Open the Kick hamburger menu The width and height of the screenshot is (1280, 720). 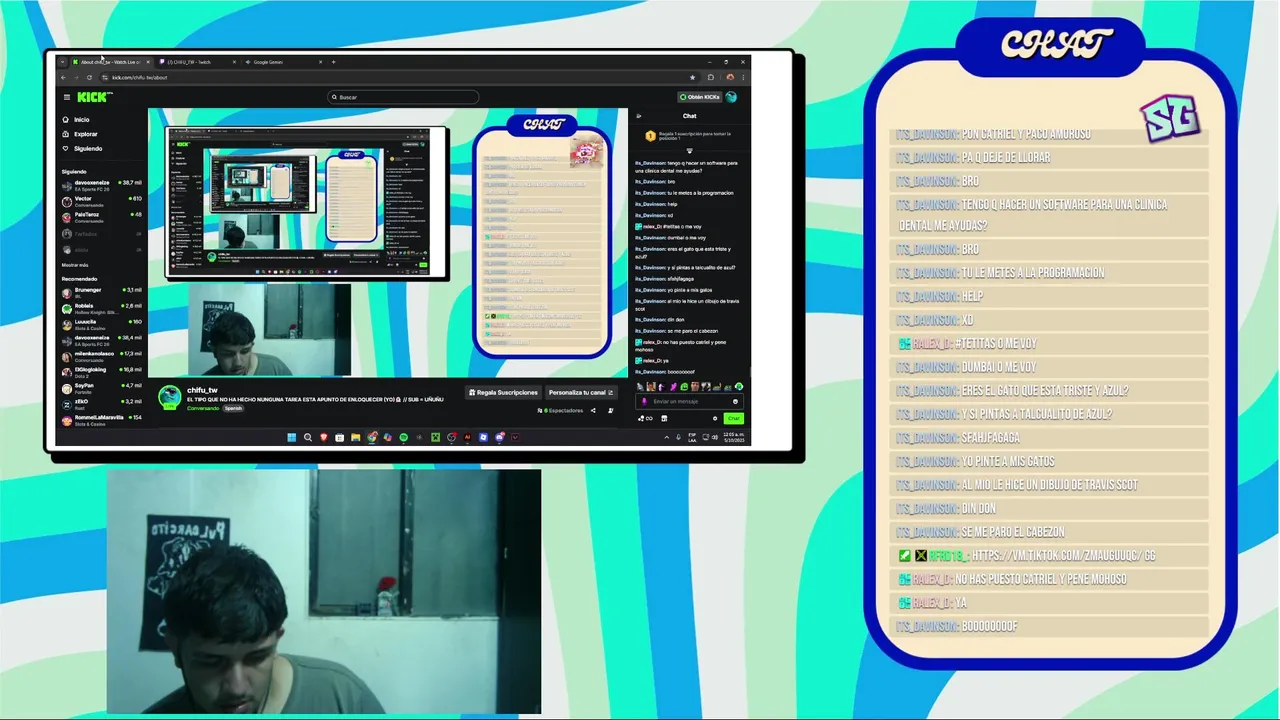[x=67, y=97]
